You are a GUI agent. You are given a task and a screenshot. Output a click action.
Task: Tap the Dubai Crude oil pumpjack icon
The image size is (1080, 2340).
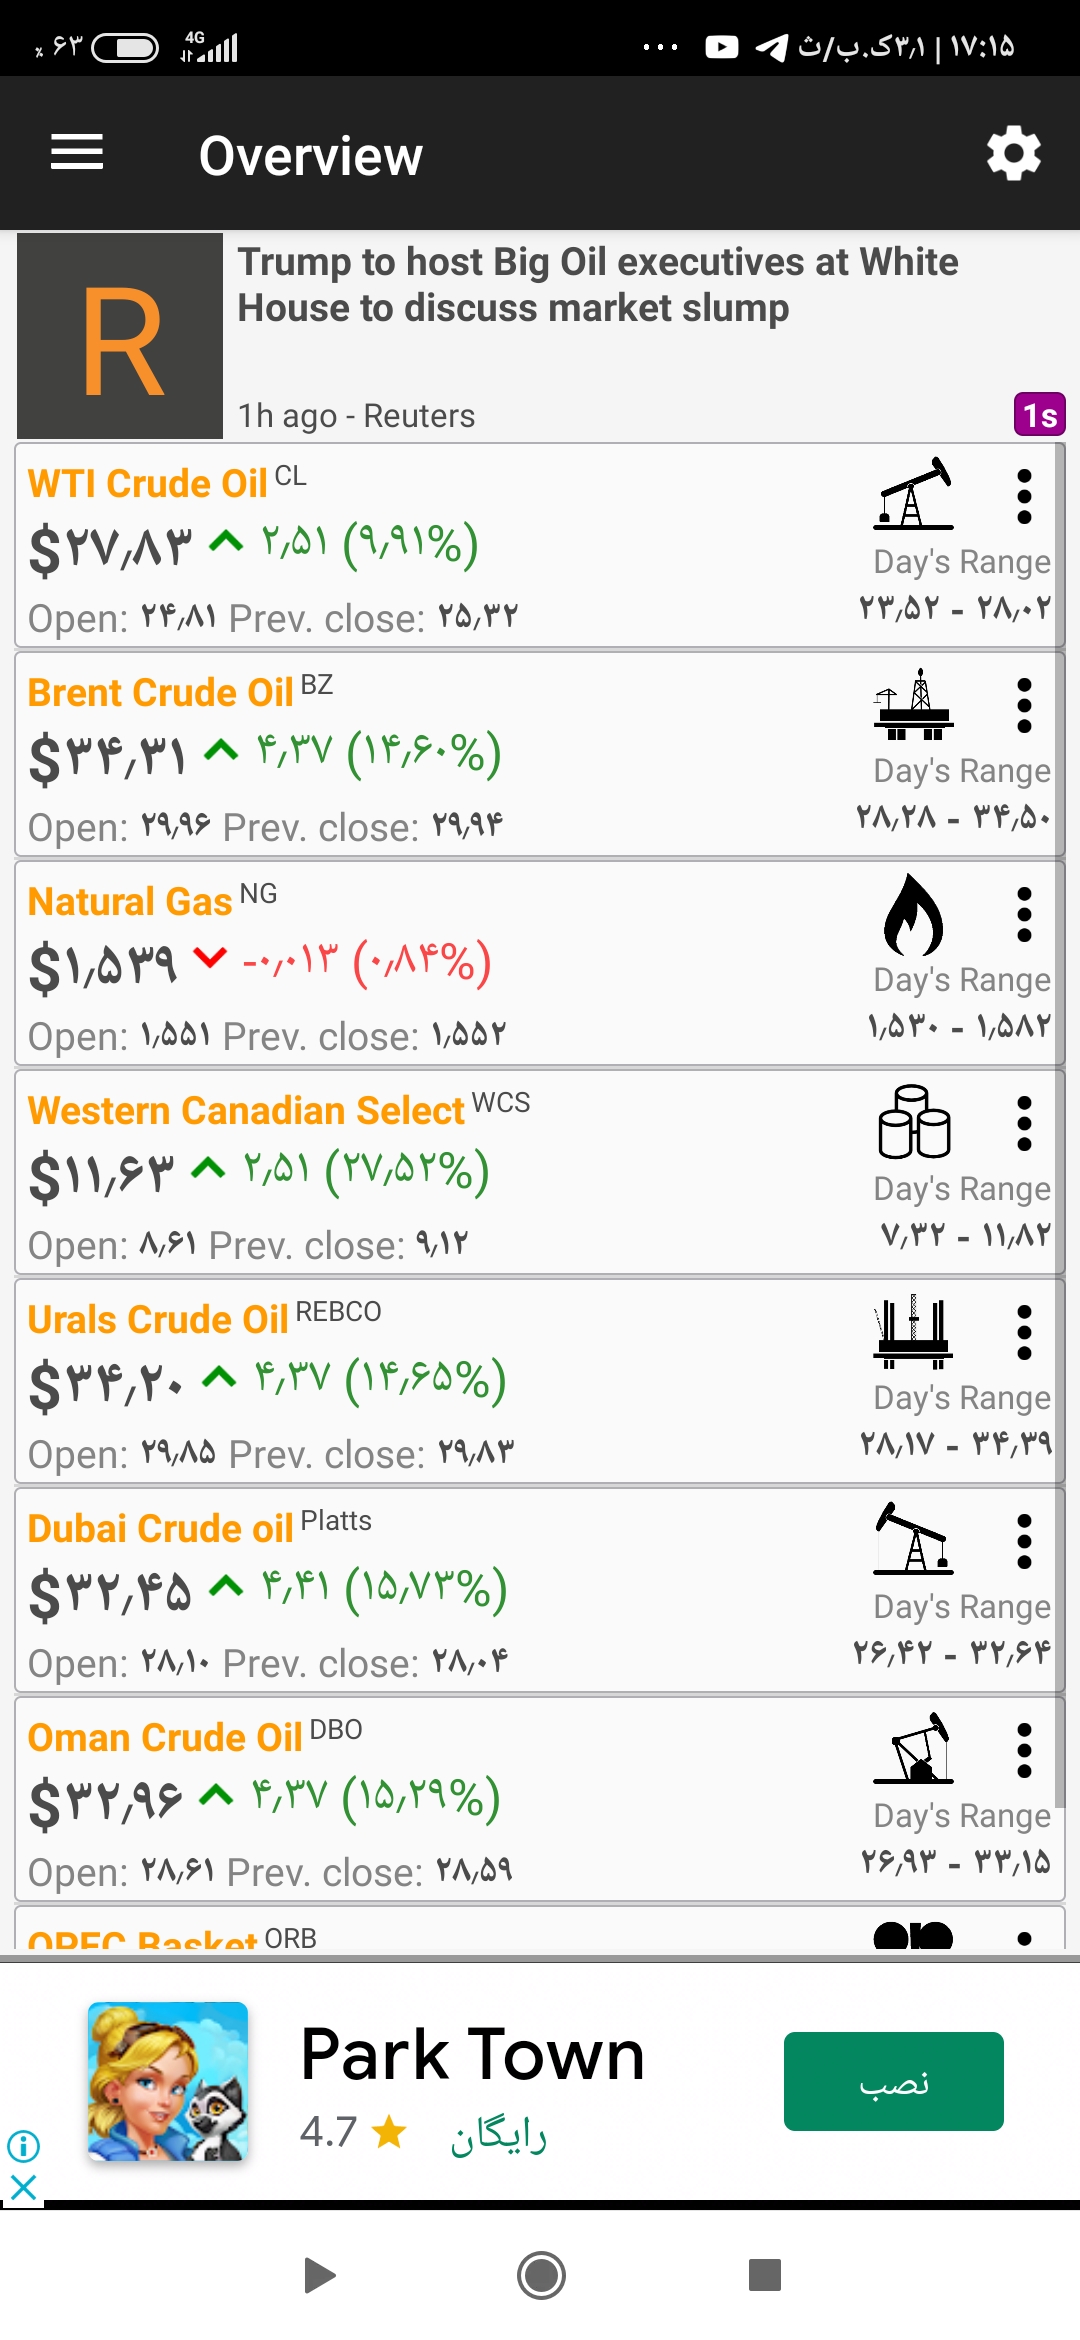[x=913, y=1539]
